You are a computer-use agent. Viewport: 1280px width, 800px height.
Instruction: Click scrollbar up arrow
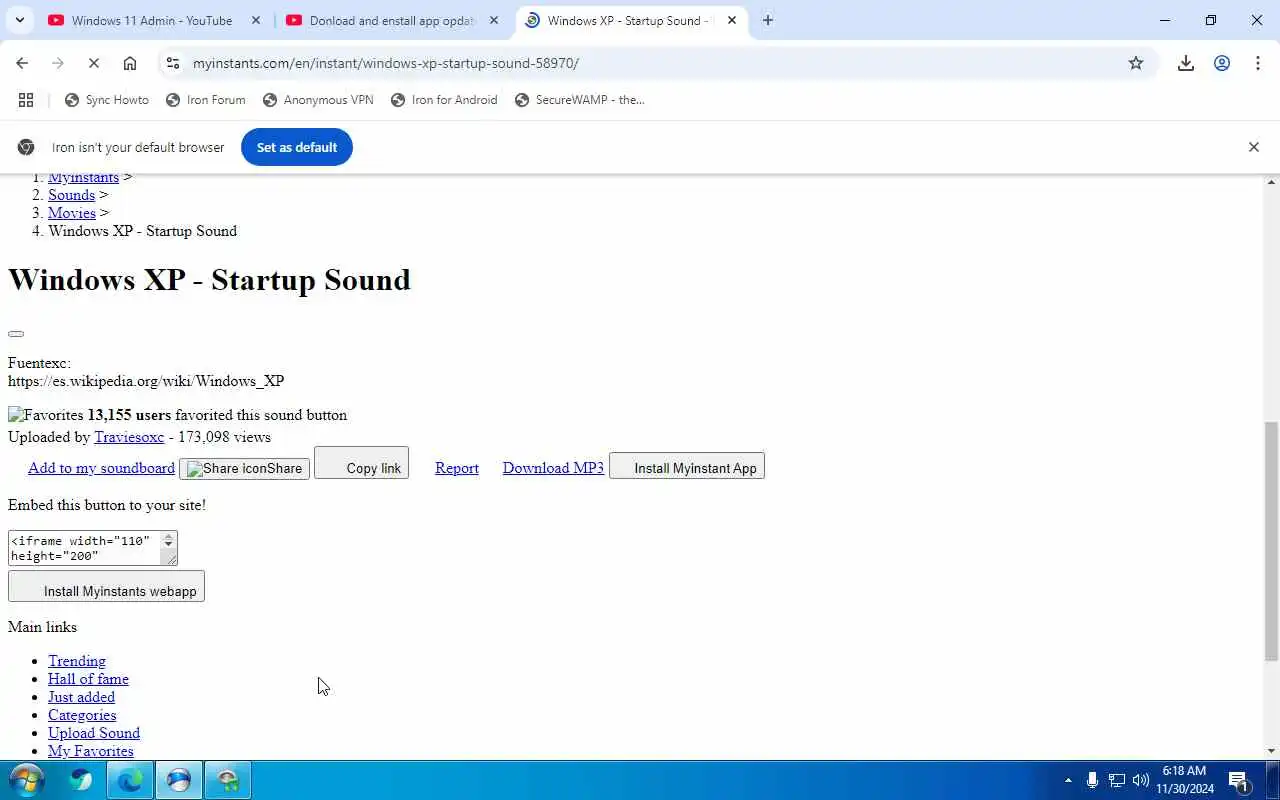(x=1271, y=182)
